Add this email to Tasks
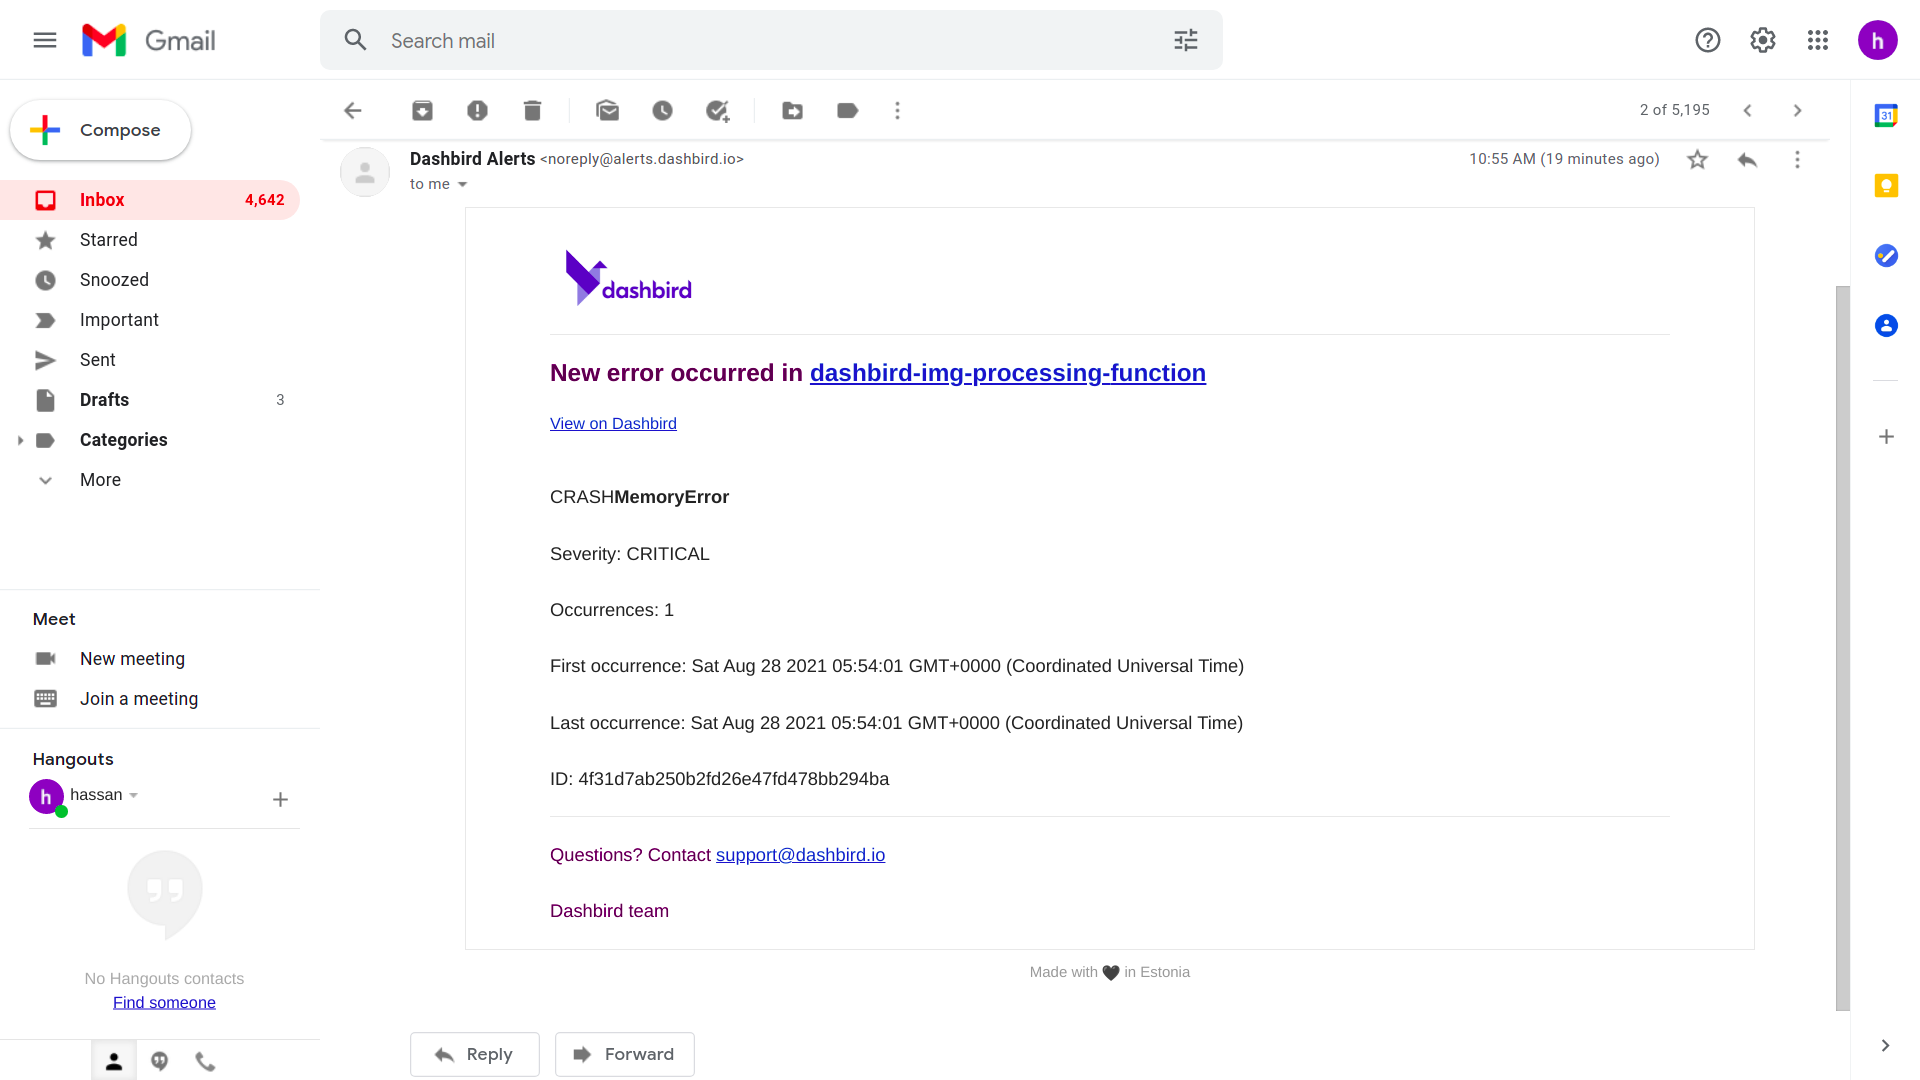This screenshot has height=1080, width=1920. (718, 110)
